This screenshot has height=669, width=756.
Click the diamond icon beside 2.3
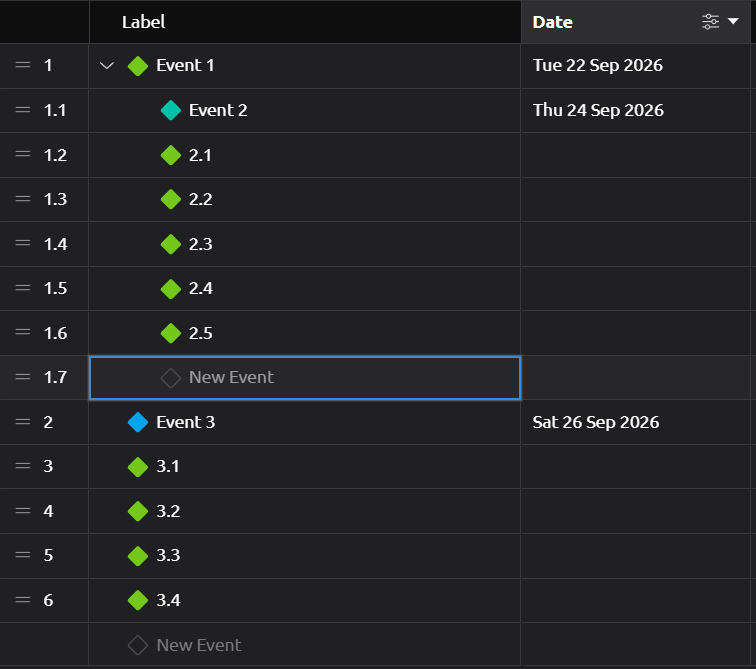tap(171, 244)
